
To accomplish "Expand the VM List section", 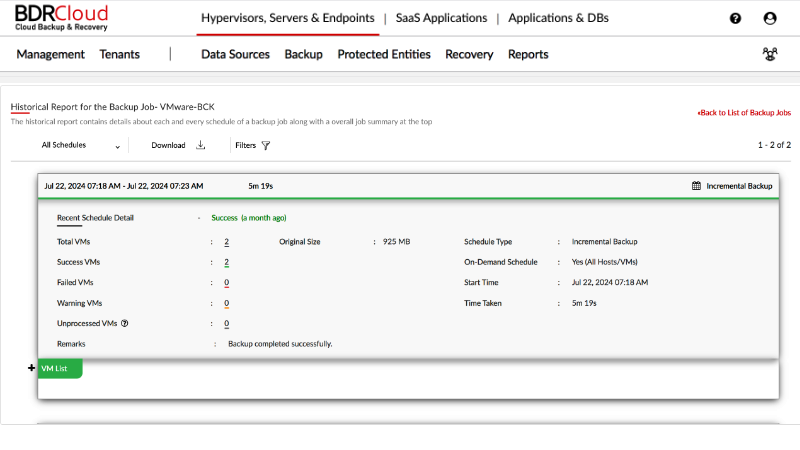I will 60,368.
